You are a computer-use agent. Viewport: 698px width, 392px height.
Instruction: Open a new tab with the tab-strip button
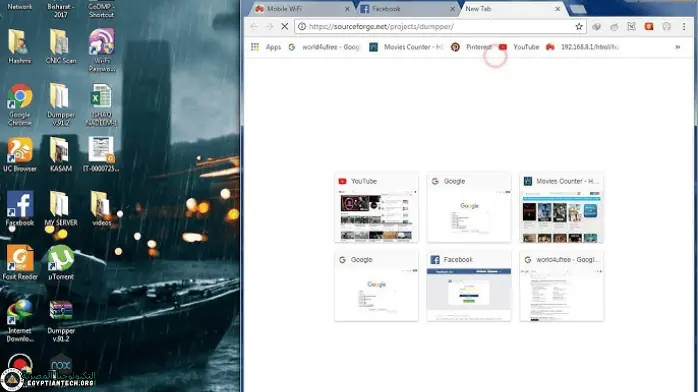[578, 9]
